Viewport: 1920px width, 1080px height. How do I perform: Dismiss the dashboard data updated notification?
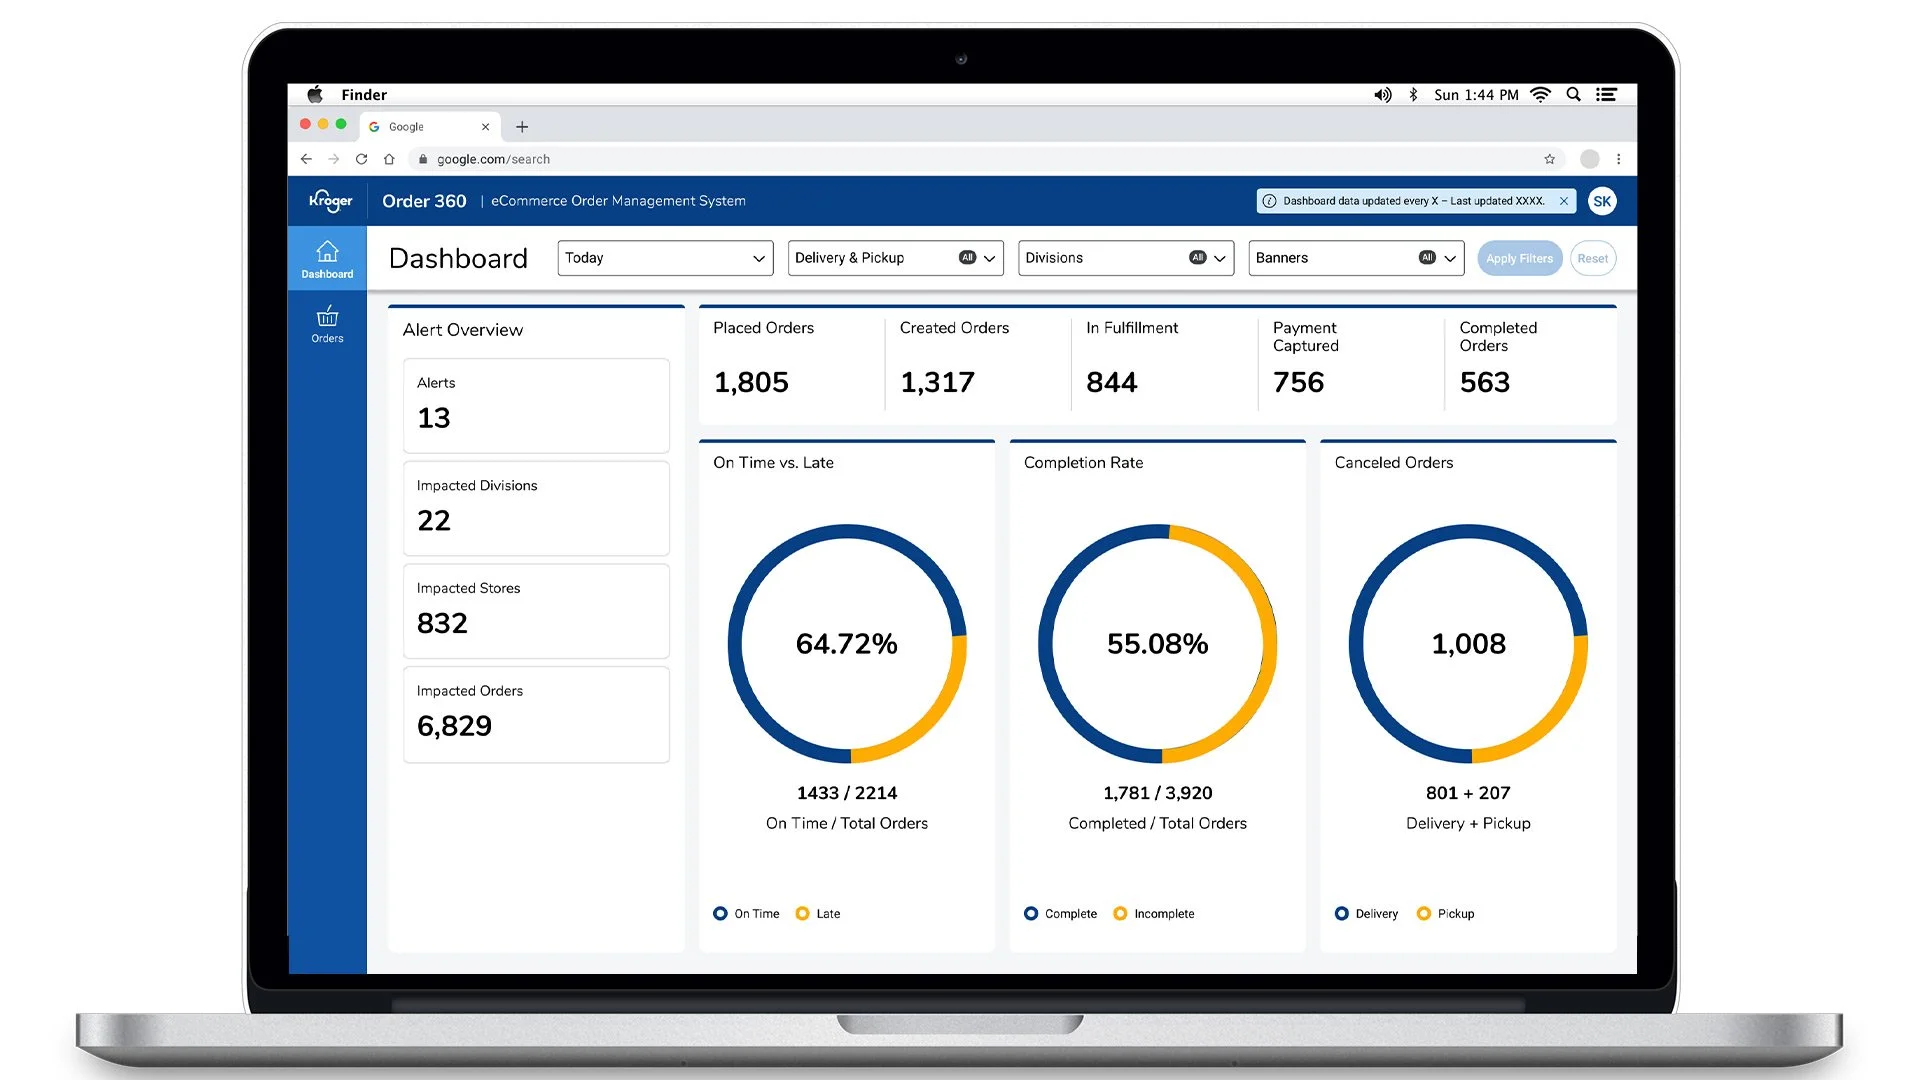(1564, 201)
